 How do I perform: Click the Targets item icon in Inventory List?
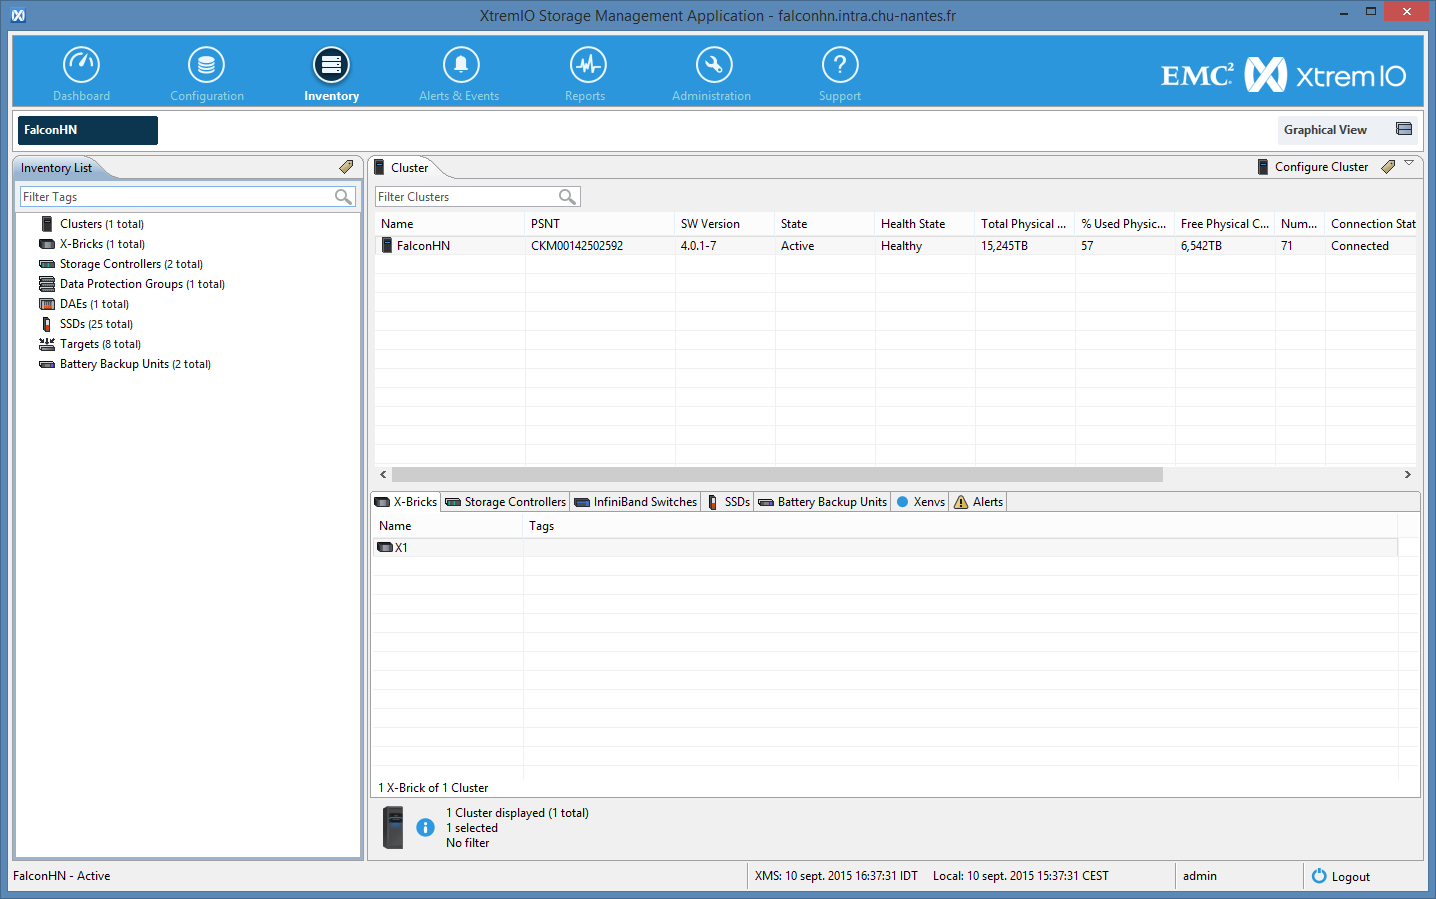(47, 344)
